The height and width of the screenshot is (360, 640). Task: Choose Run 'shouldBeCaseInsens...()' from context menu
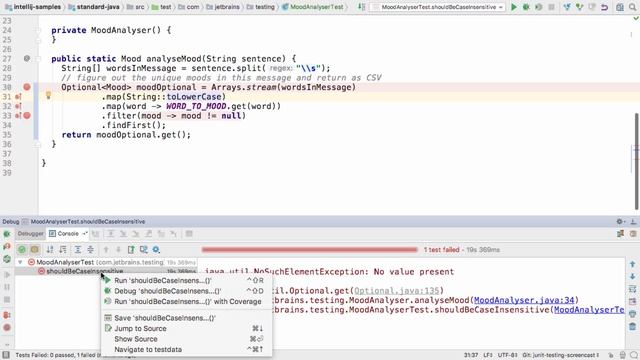(x=186, y=280)
